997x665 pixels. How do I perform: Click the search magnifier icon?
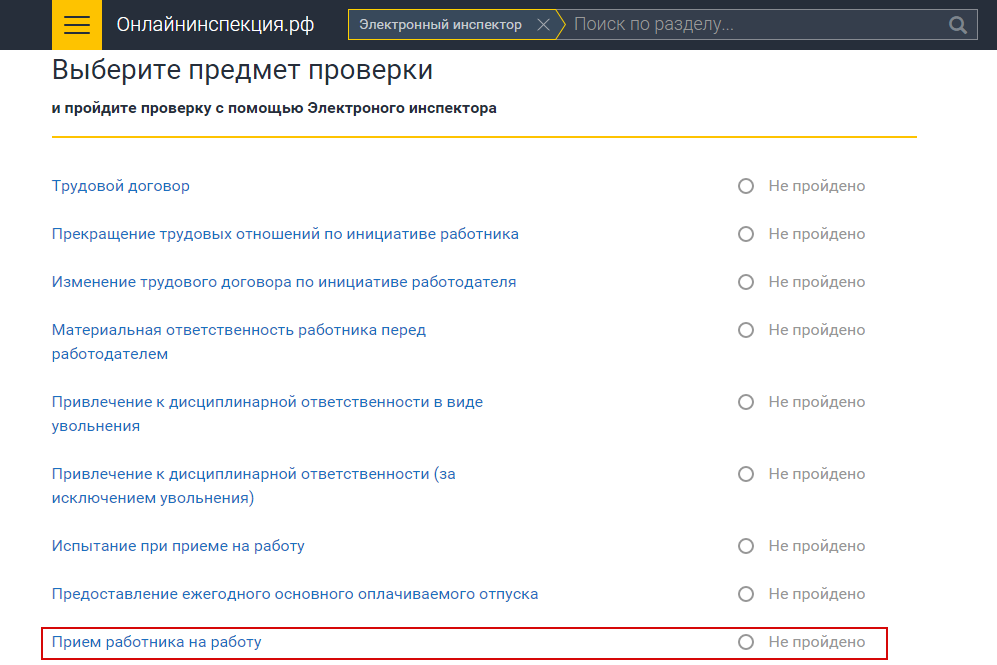point(957,24)
